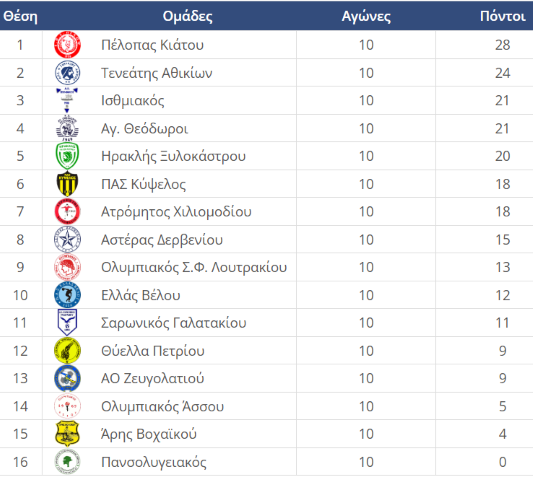Click the Αστέρας Δερβενίου star logo
533x480 pixels.
coord(67,240)
